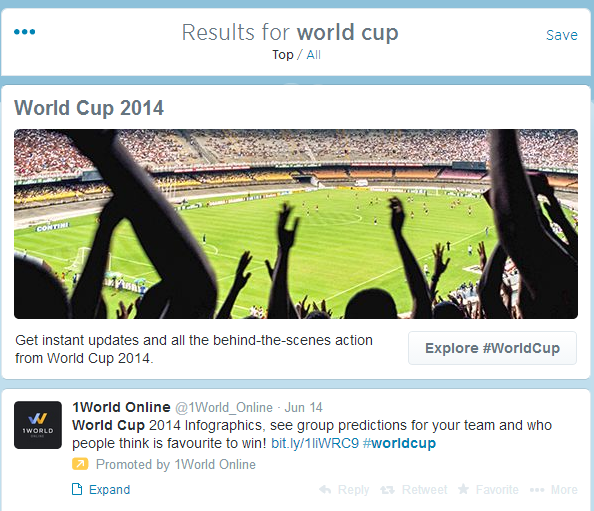Click the Explore #WorldCup button

(492, 348)
